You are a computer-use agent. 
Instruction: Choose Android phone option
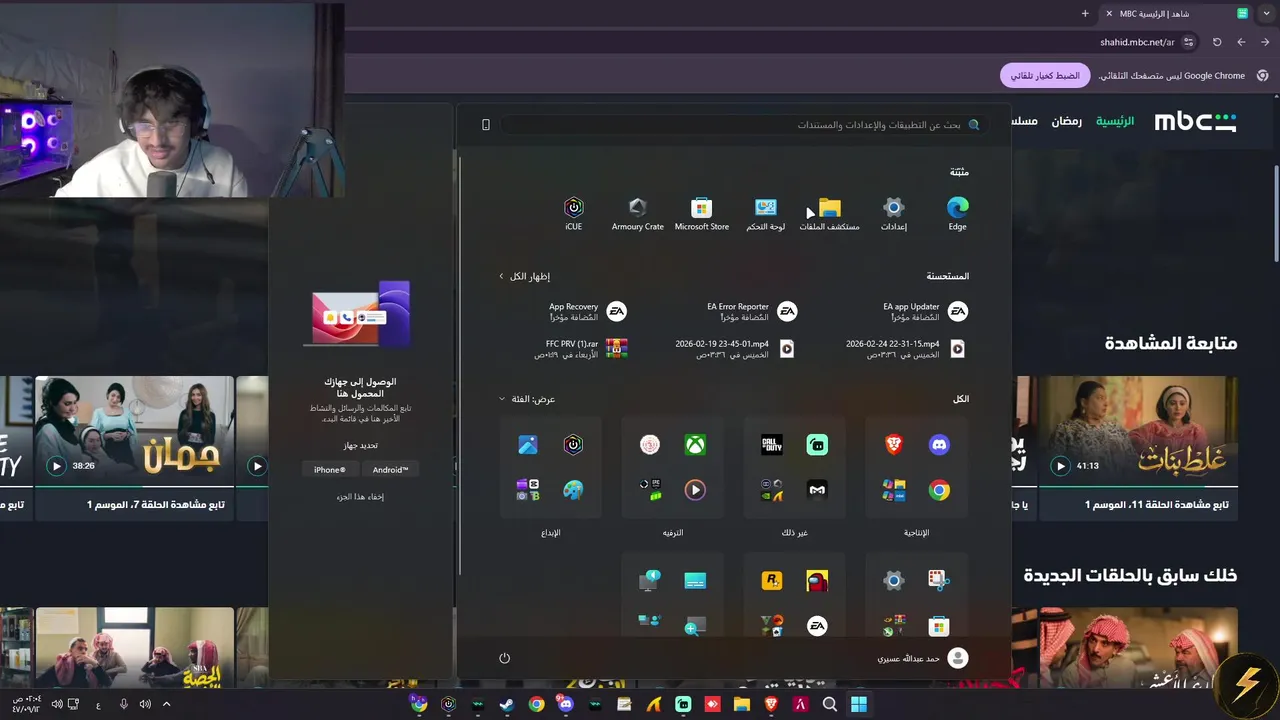pos(390,470)
